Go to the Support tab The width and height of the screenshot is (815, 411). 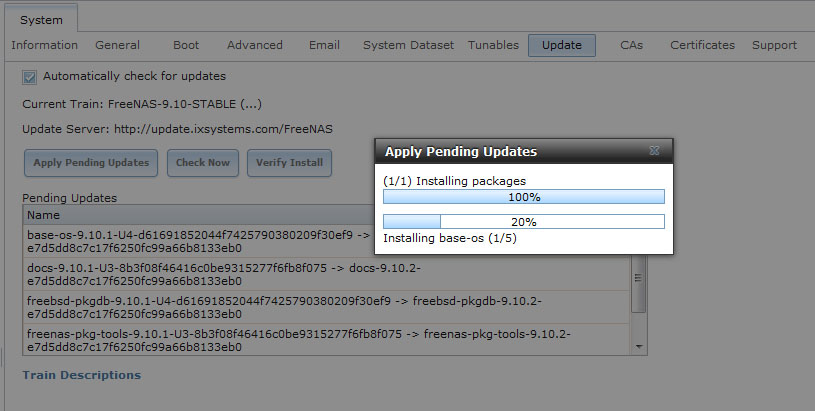(x=774, y=45)
